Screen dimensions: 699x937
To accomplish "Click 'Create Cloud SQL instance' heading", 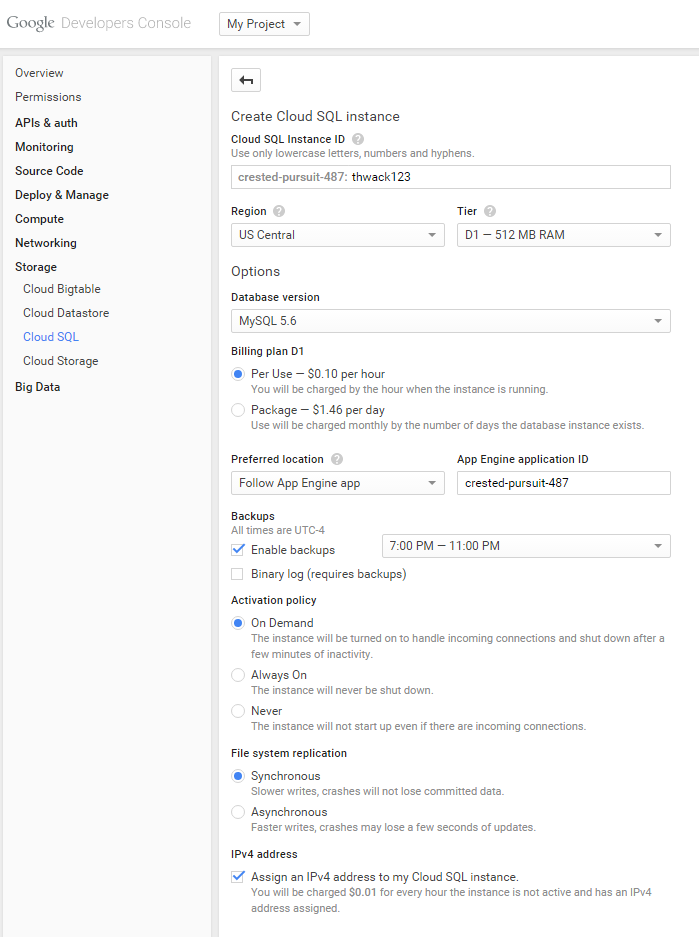I will (x=315, y=117).
